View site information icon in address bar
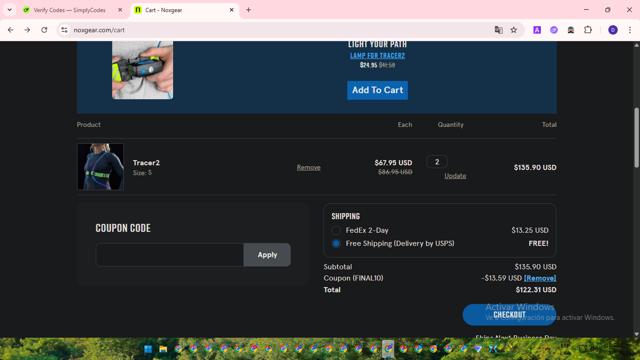 click(64, 30)
